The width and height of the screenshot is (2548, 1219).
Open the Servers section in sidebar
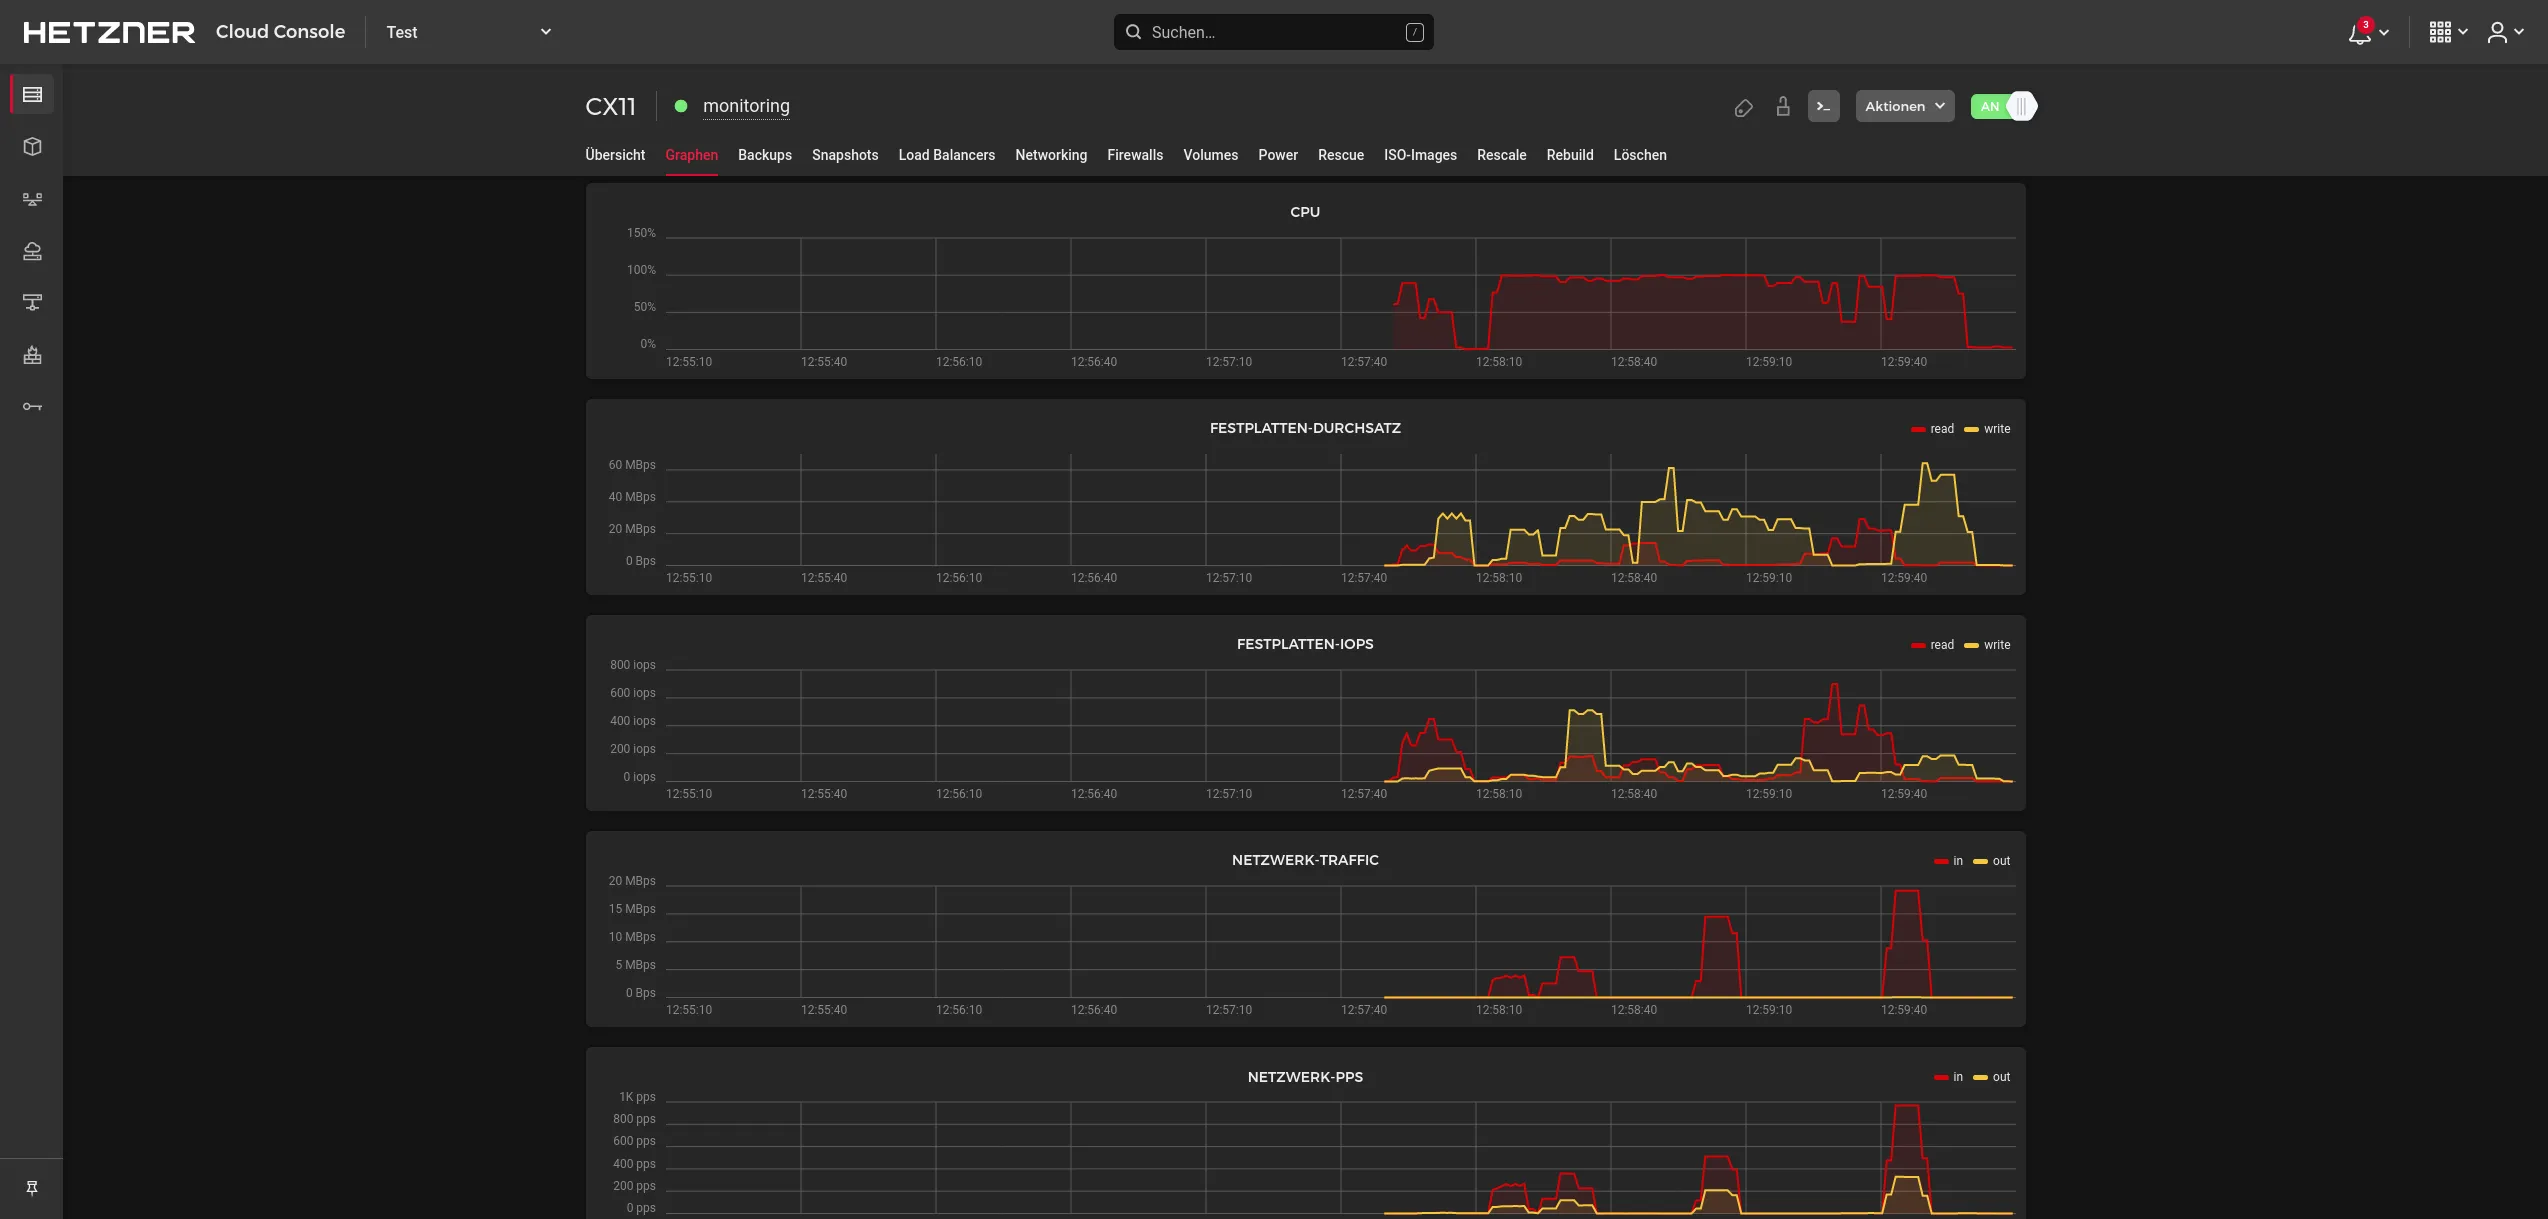pyautogui.click(x=31, y=94)
